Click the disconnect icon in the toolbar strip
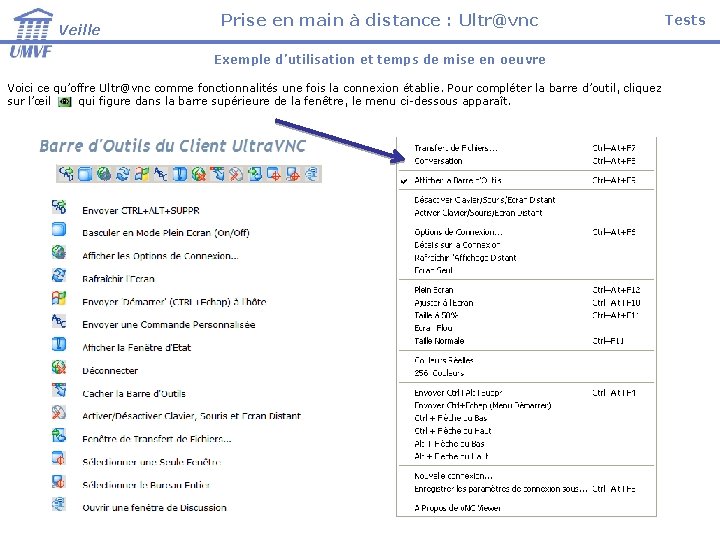 [198, 174]
